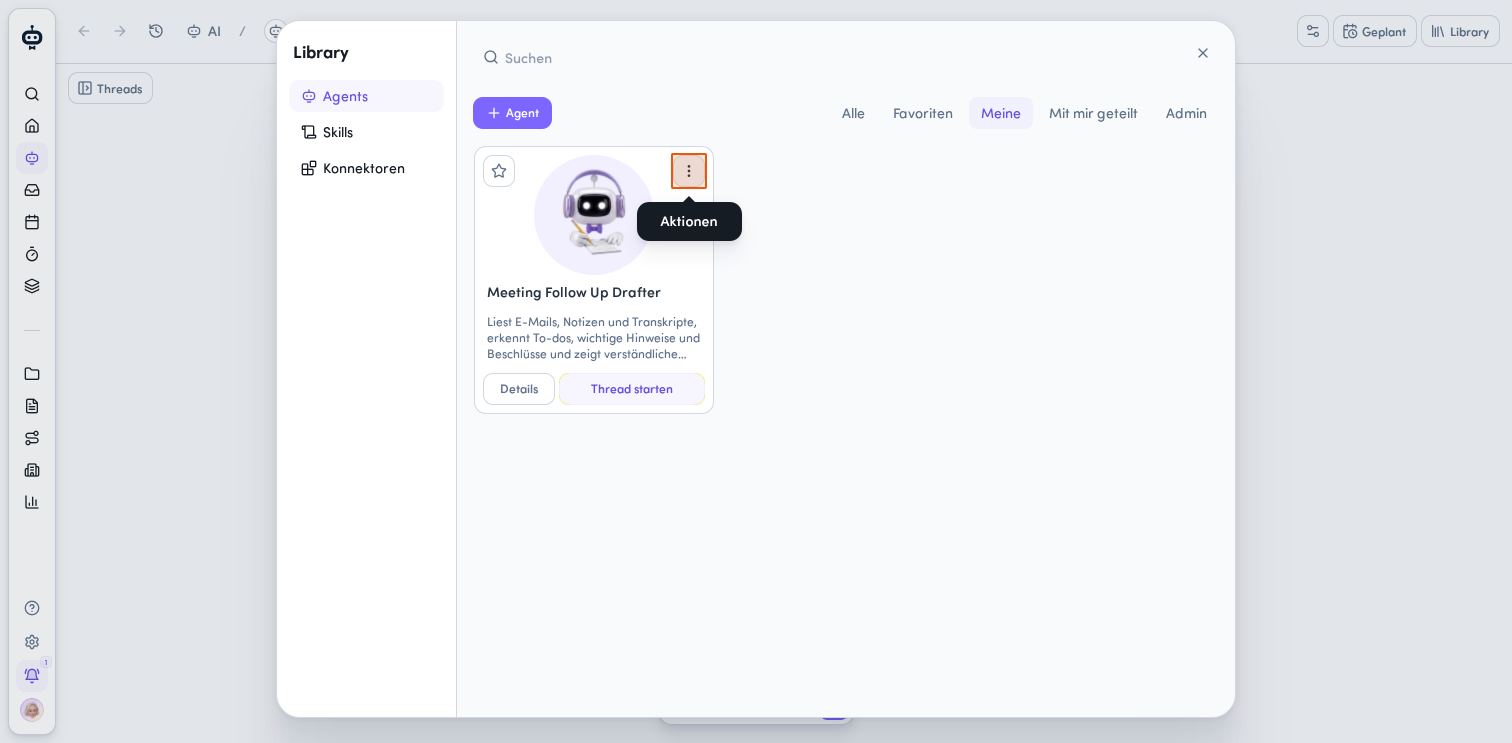Open the home icon in sidebar

(32, 126)
